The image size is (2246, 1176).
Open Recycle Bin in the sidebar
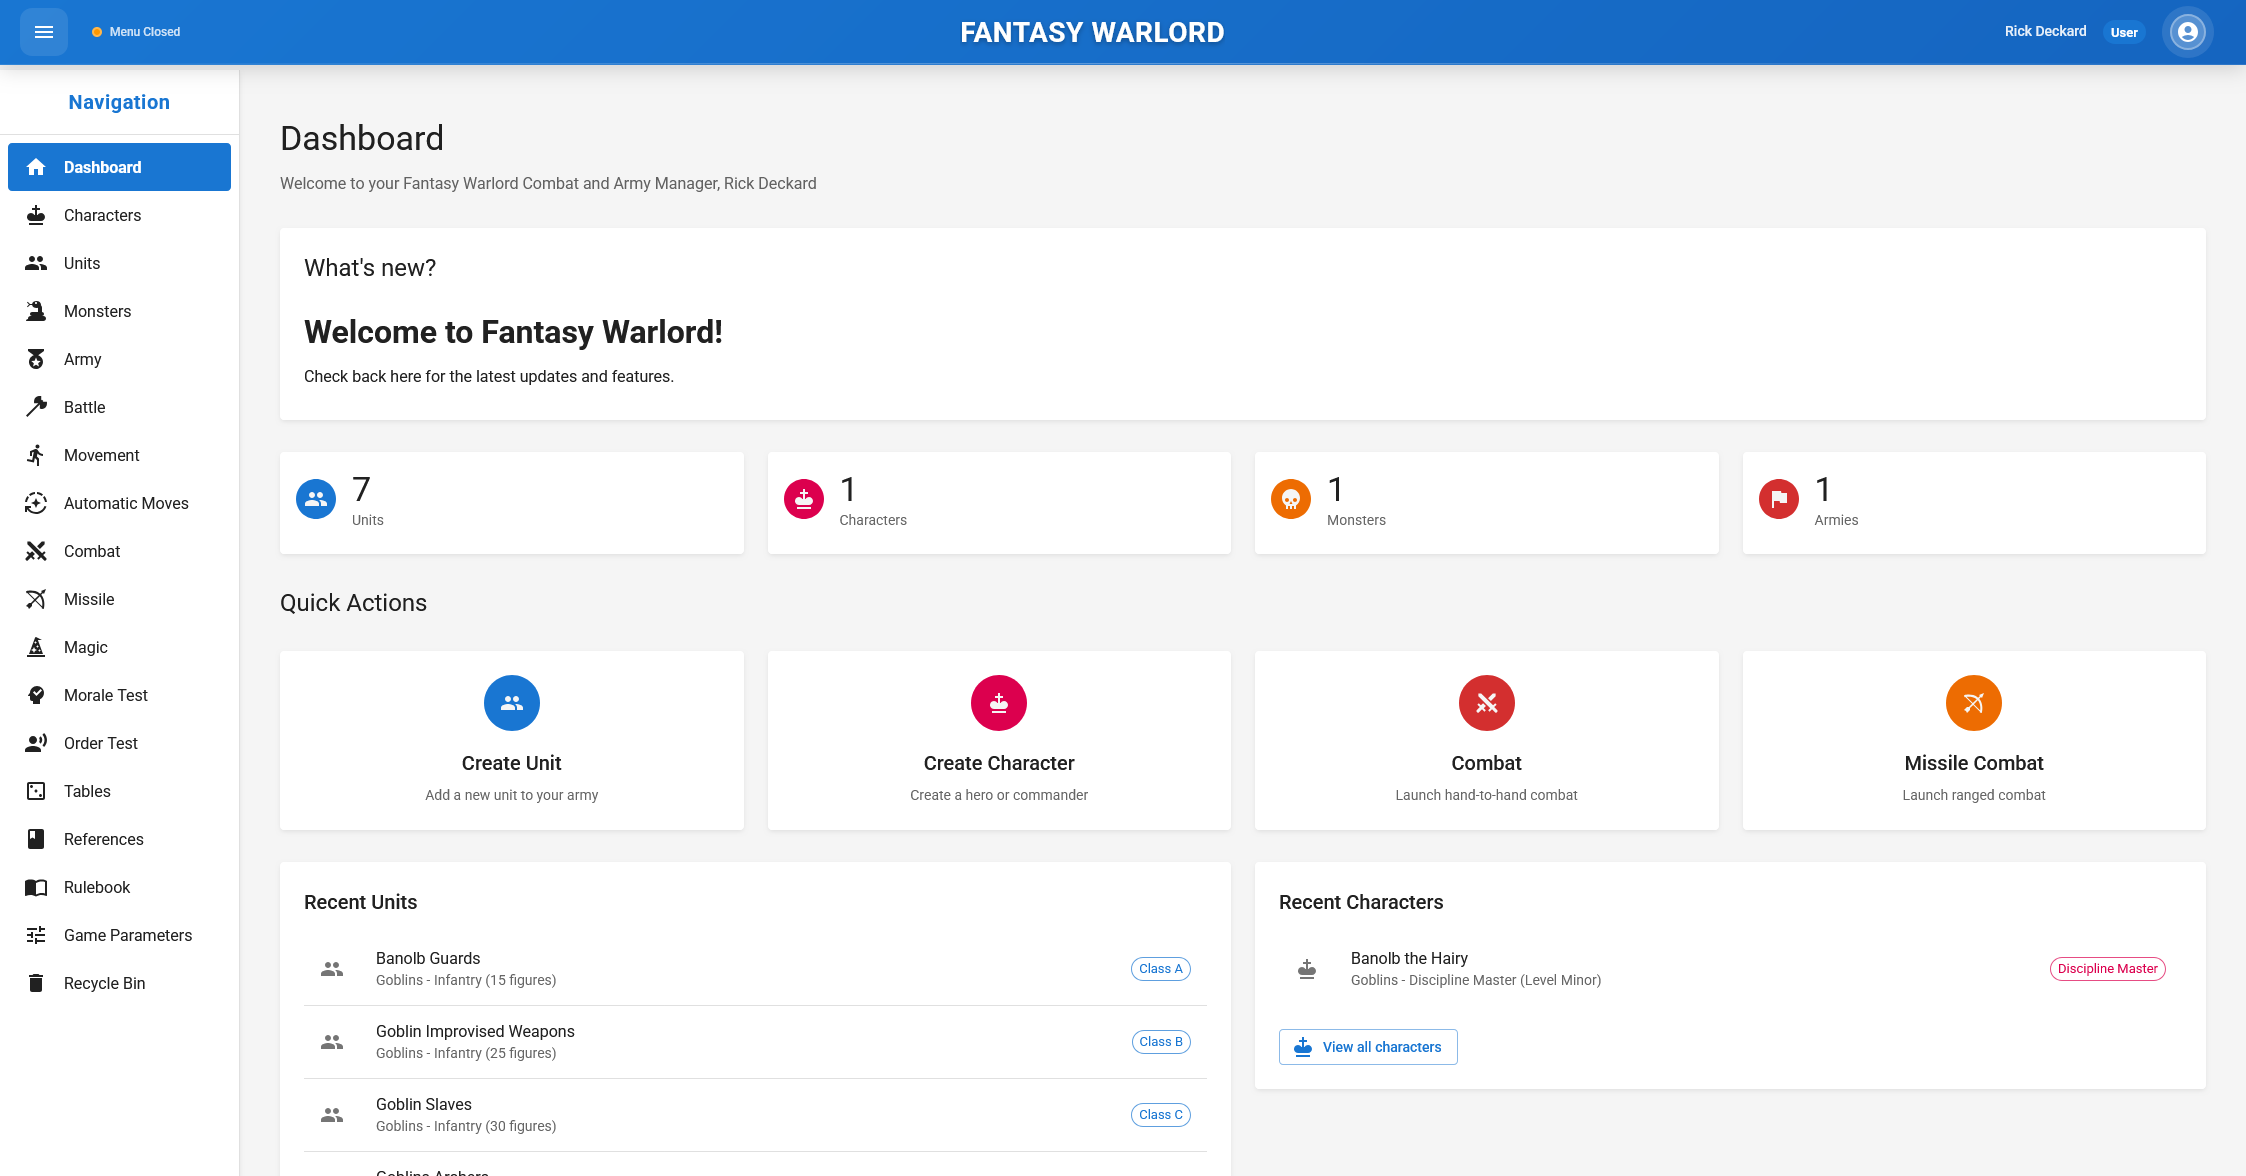coord(104,983)
